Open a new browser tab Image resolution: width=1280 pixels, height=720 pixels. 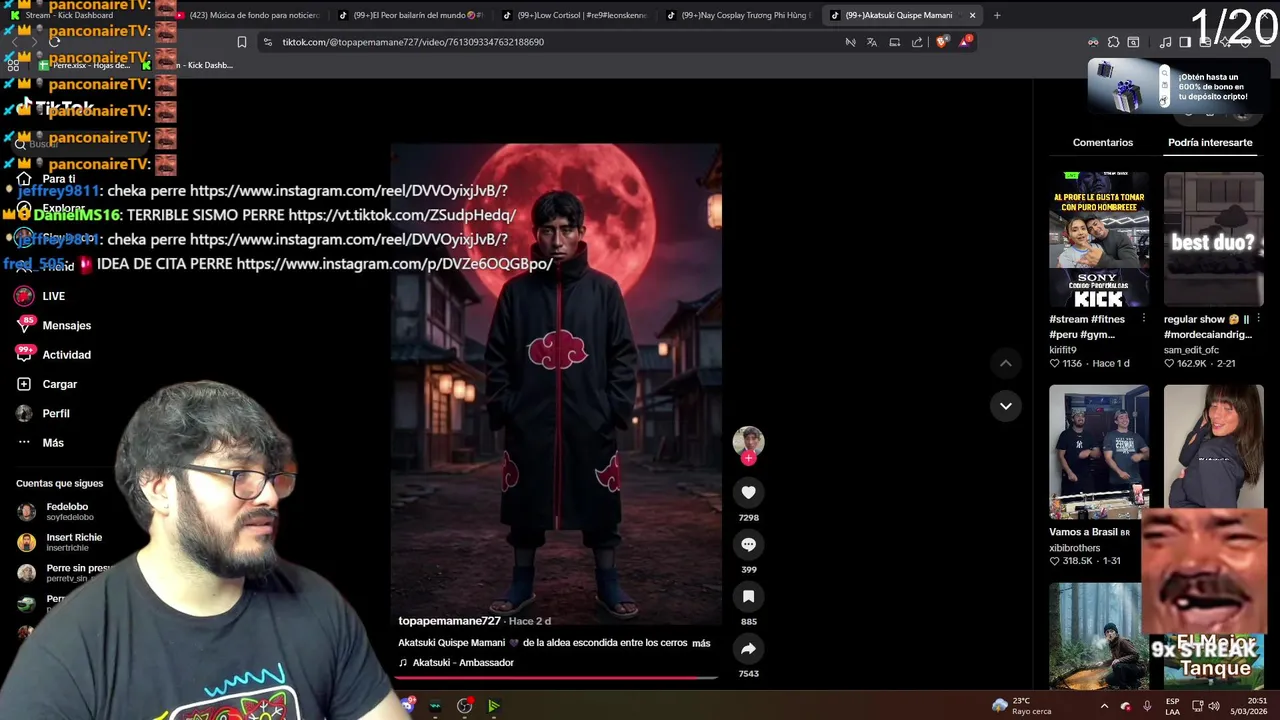coord(997,15)
